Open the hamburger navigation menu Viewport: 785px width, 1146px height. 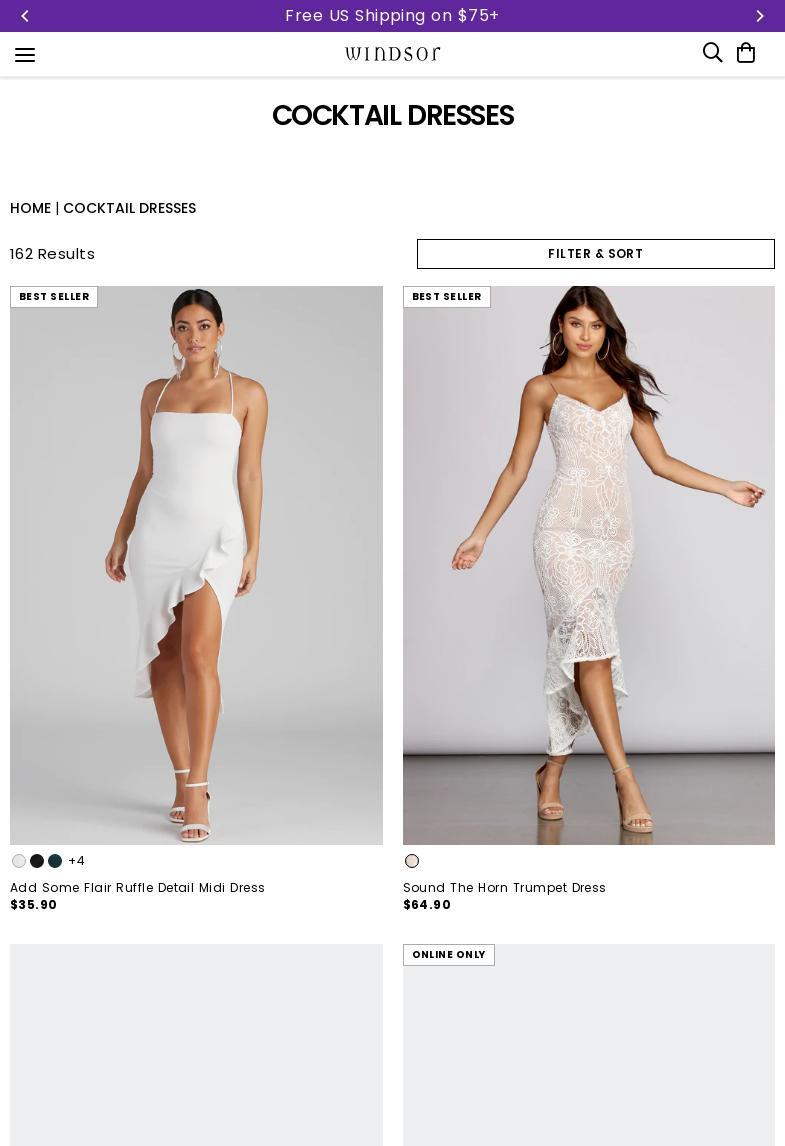25,55
